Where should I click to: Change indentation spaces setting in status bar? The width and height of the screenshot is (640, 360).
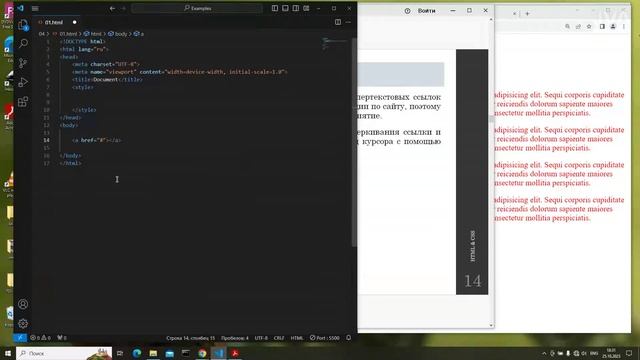click(x=235, y=338)
